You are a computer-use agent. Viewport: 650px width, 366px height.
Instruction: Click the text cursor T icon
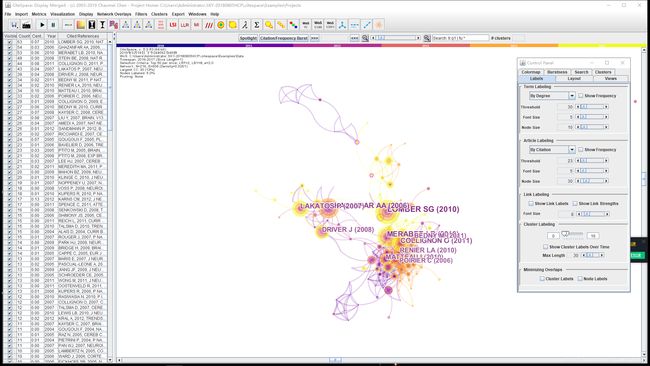click(102, 25)
